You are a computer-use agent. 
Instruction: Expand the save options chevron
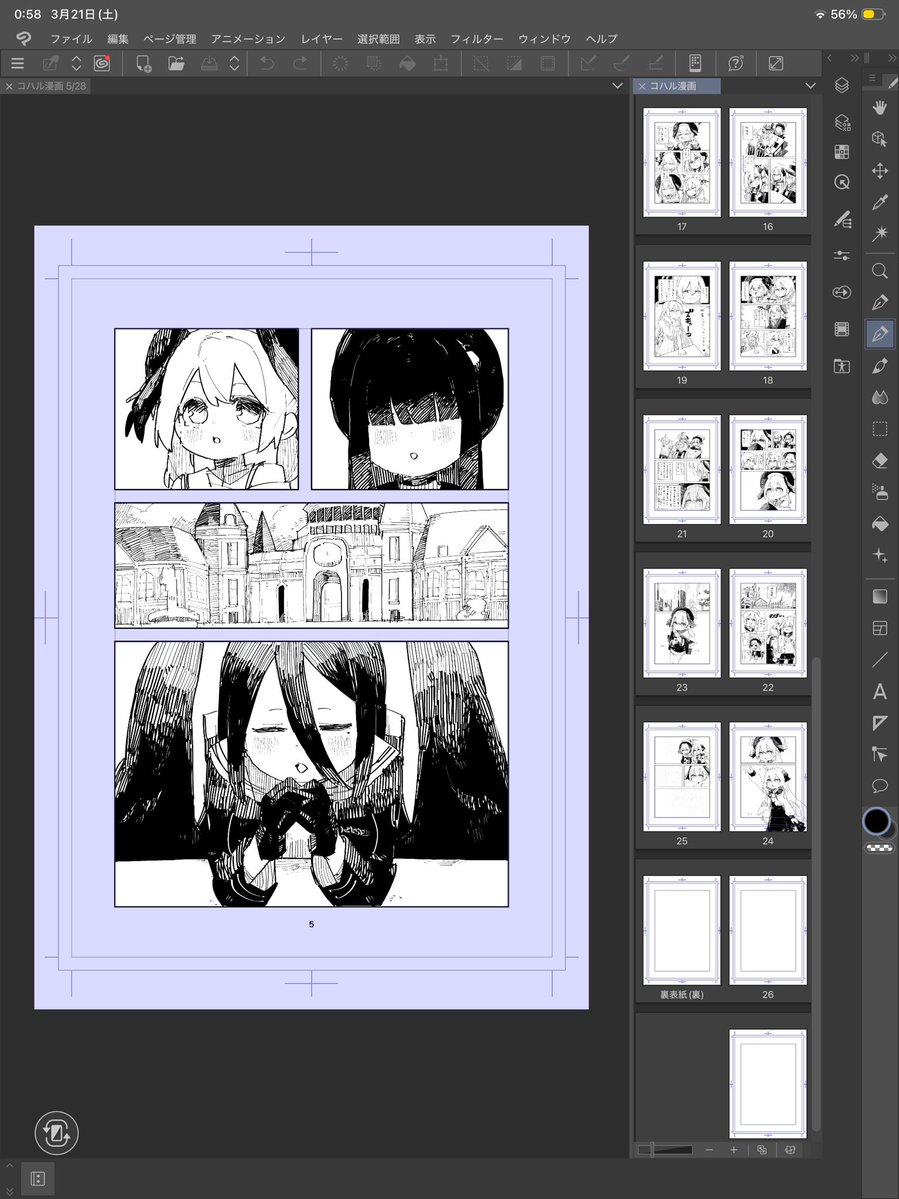pos(234,63)
